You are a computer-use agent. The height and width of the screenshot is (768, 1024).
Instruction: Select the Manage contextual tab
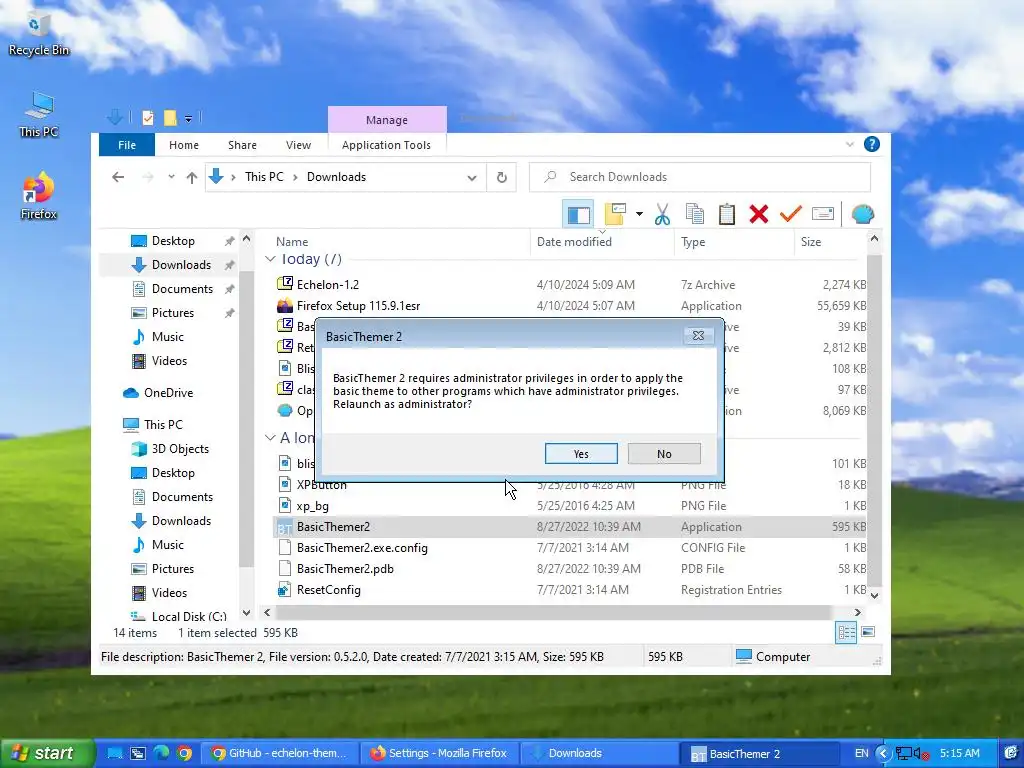point(387,120)
